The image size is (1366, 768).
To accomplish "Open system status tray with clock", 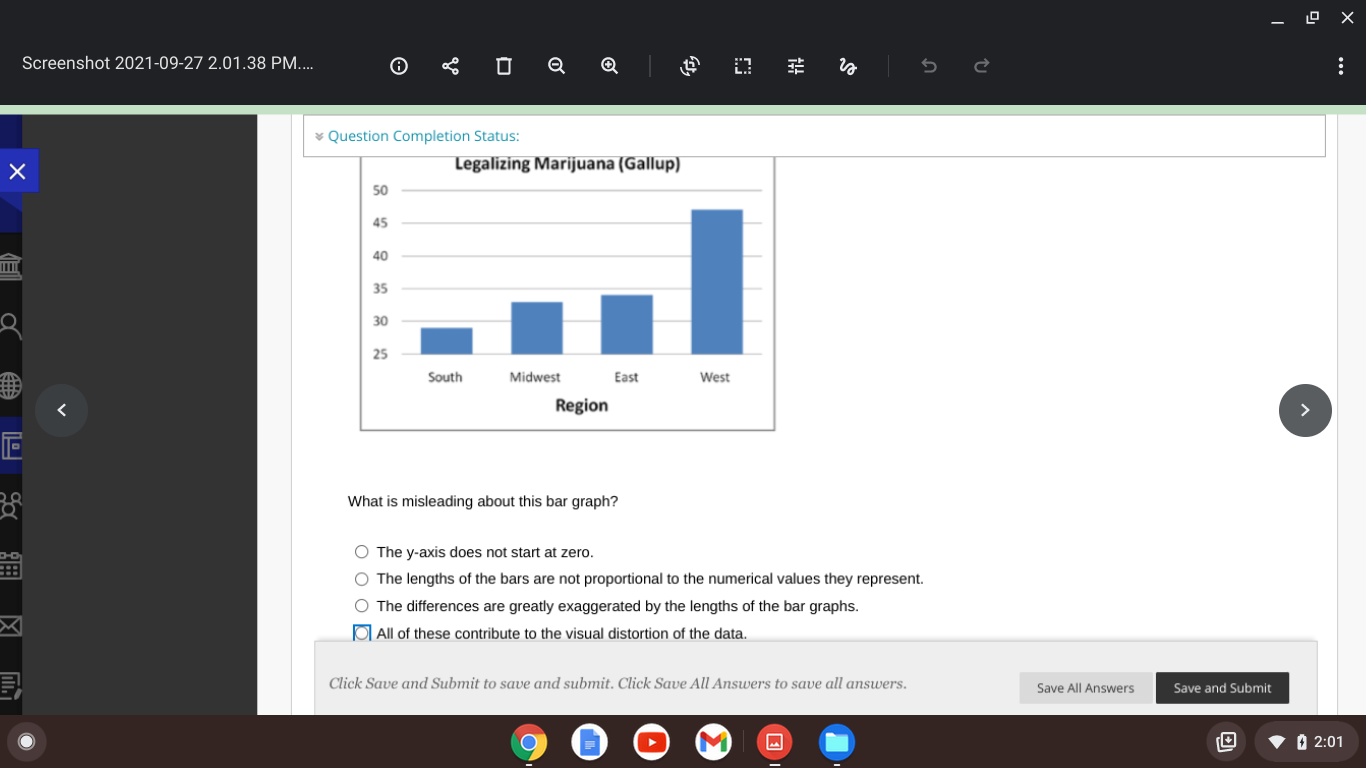I will pos(1306,742).
